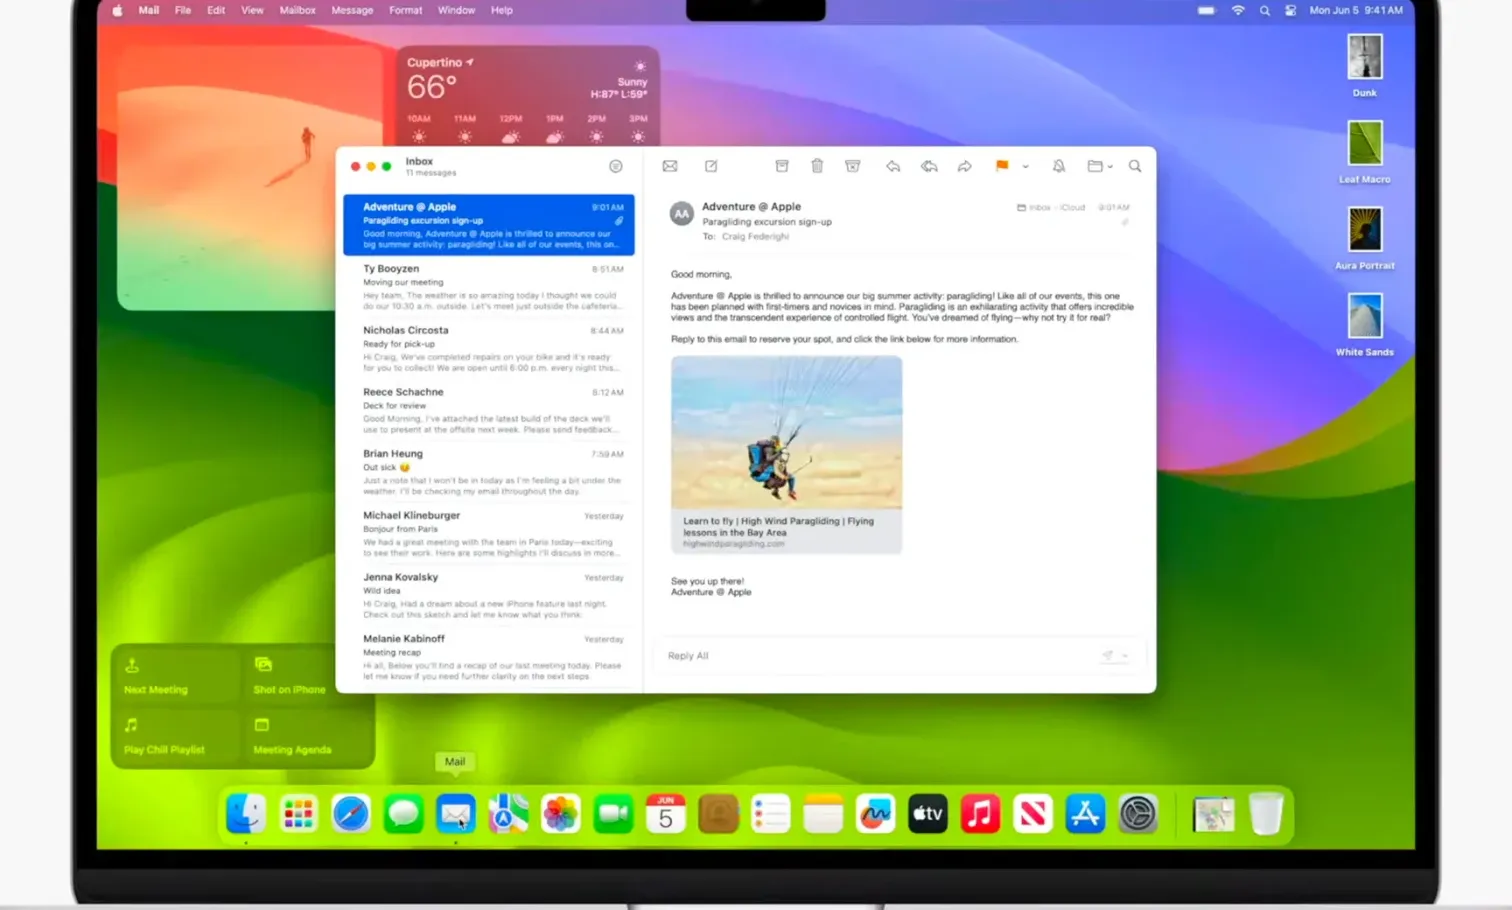Viewport: 1512px width, 910px height.
Task: Click the Reply All toolbar icon
Action: click(x=929, y=166)
